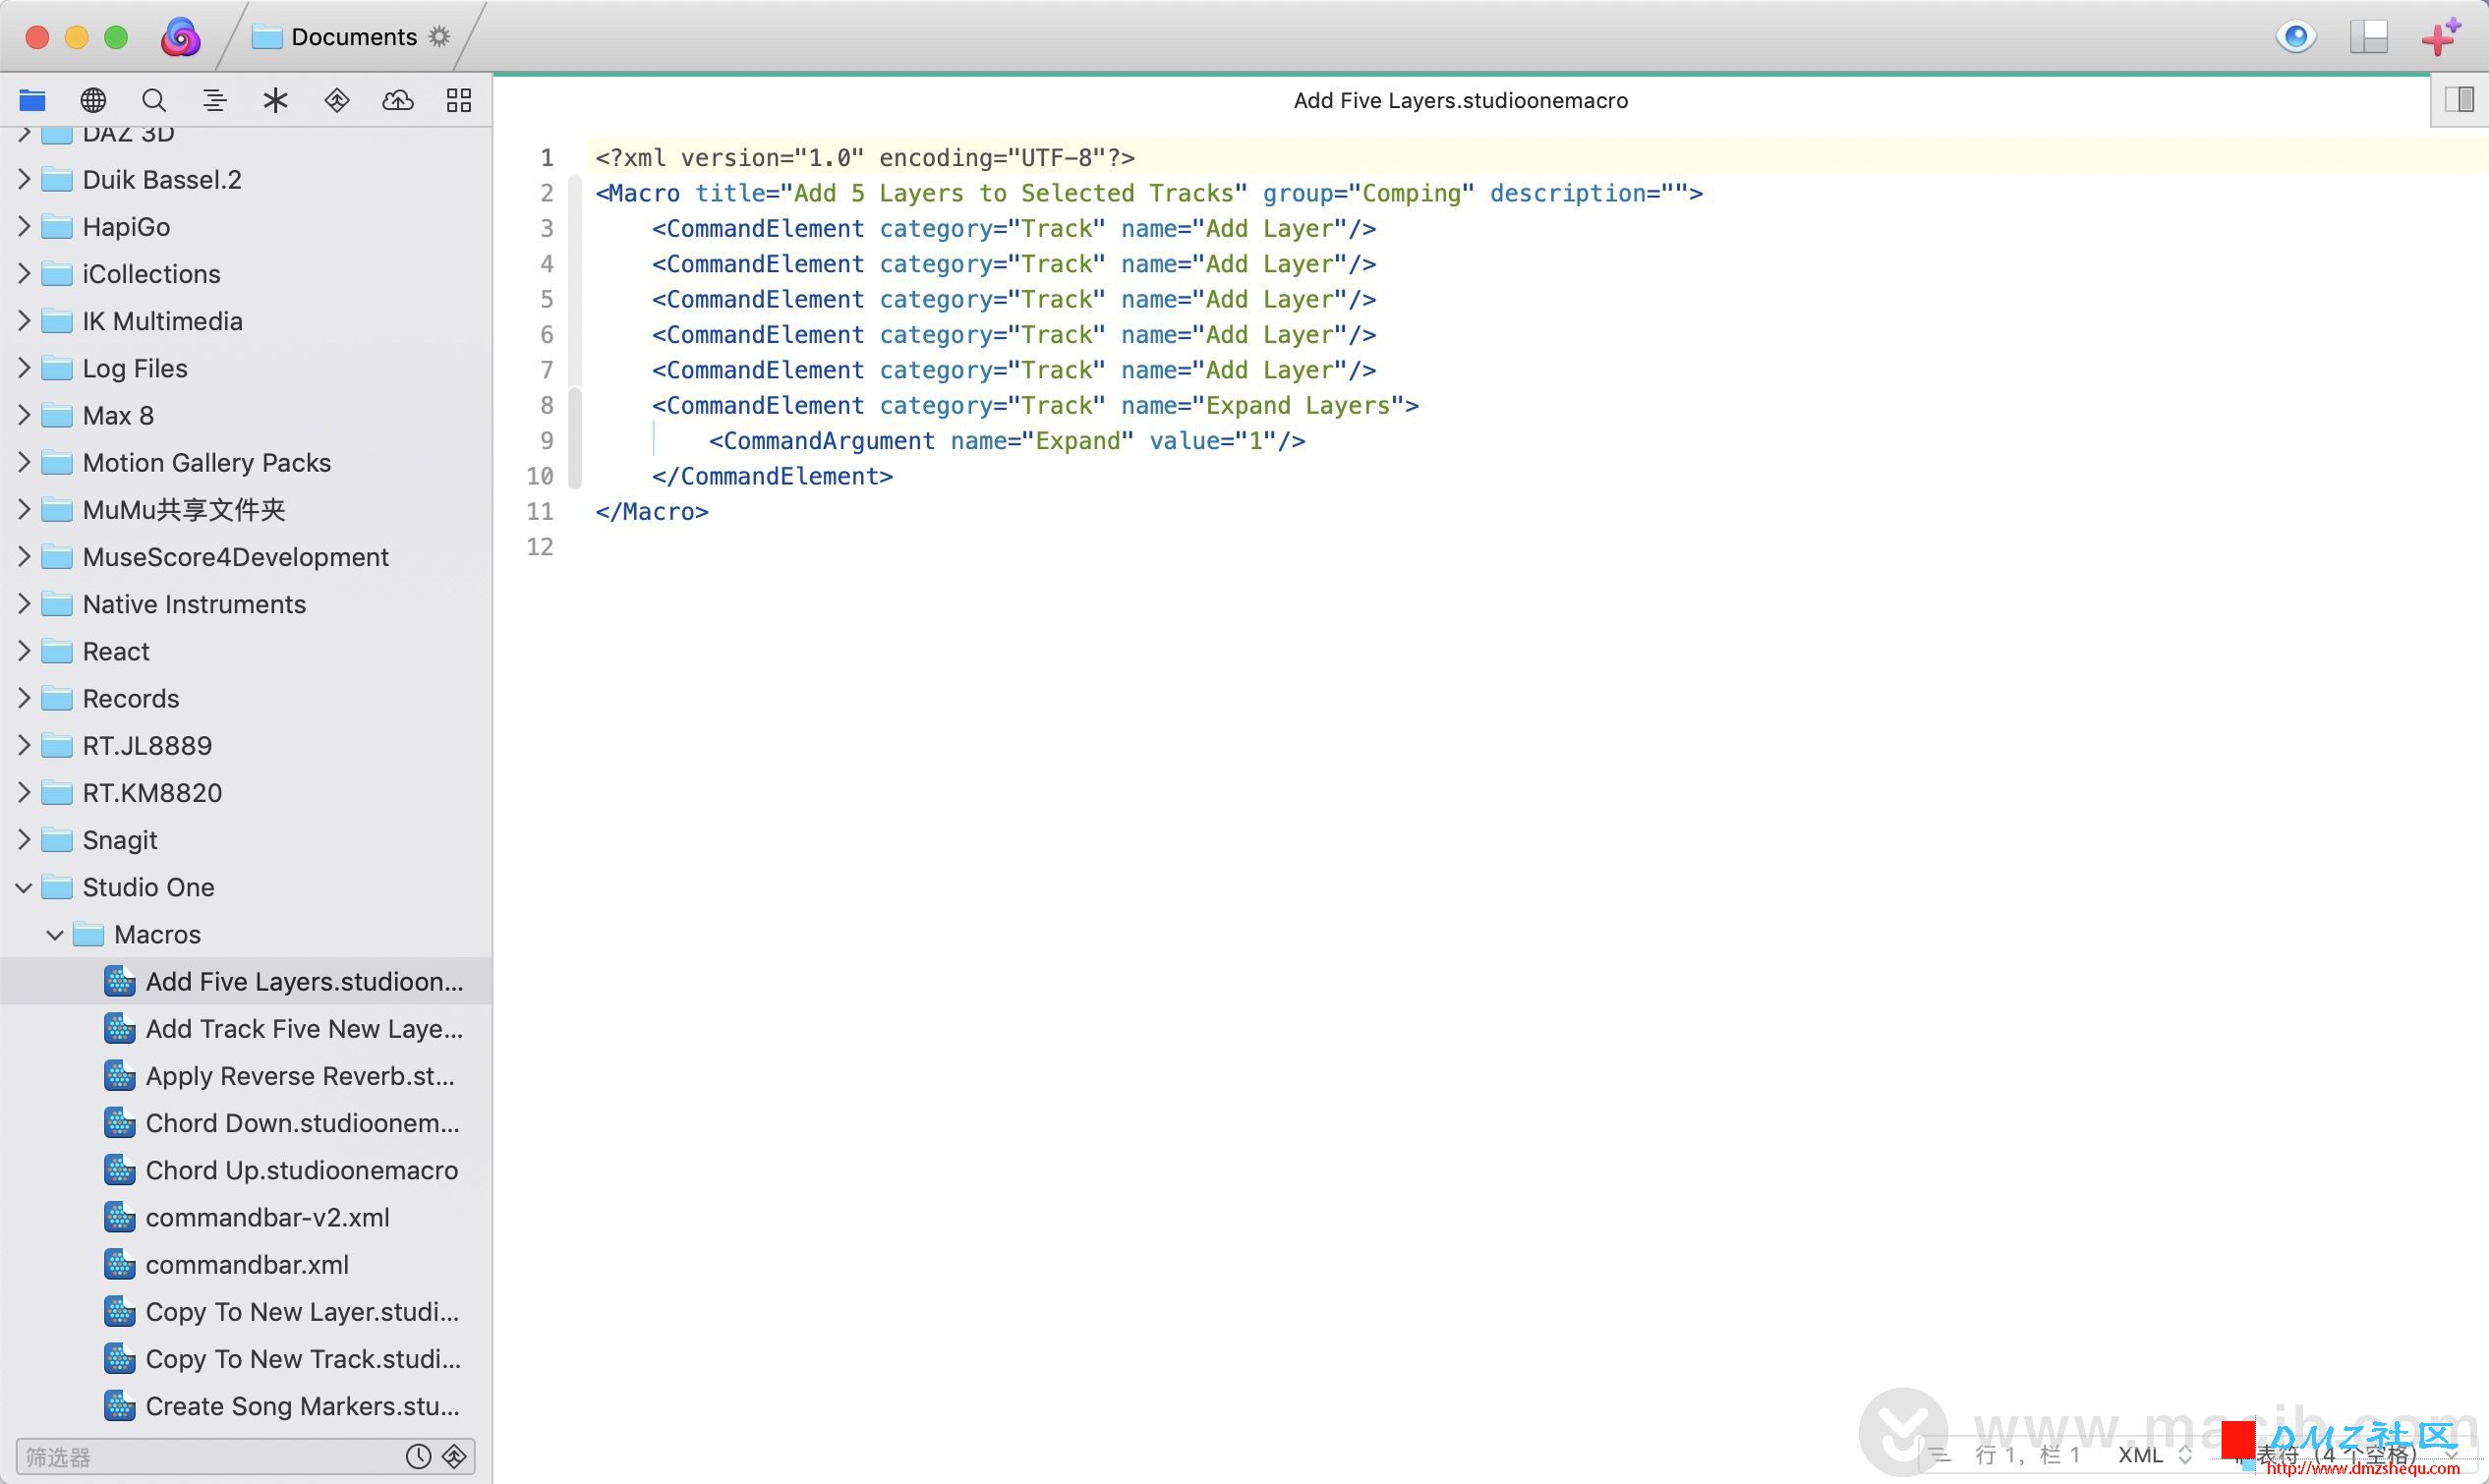Click the Expand Layers name value on line 8
Viewport: 2489px width, 1484px height.
(x=1298, y=405)
